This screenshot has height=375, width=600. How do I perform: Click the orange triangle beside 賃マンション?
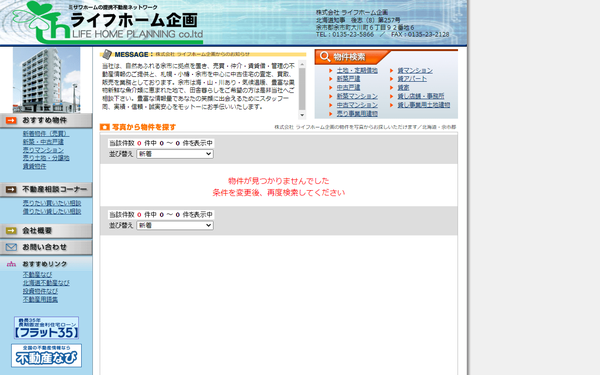click(391, 70)
